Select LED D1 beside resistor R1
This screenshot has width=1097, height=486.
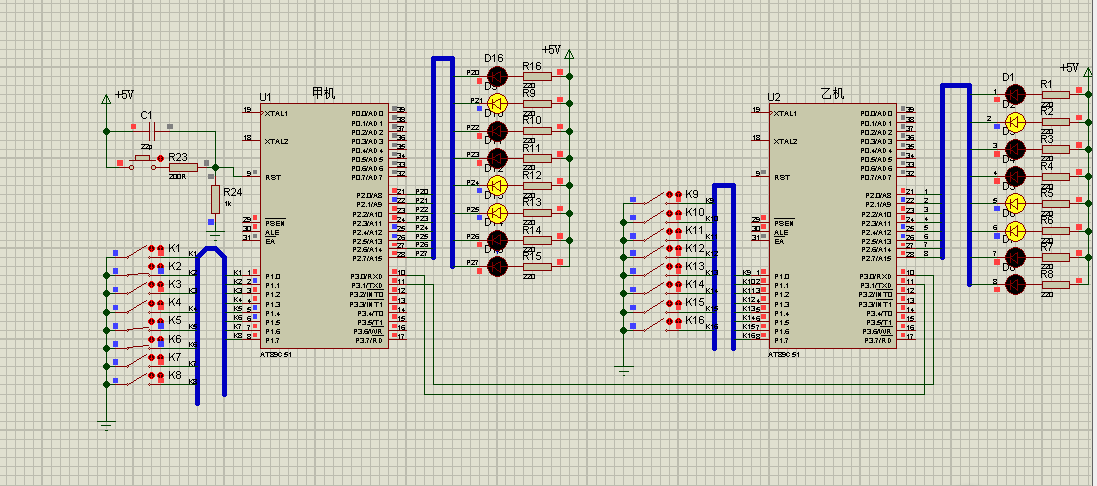tap(1015, 94)
